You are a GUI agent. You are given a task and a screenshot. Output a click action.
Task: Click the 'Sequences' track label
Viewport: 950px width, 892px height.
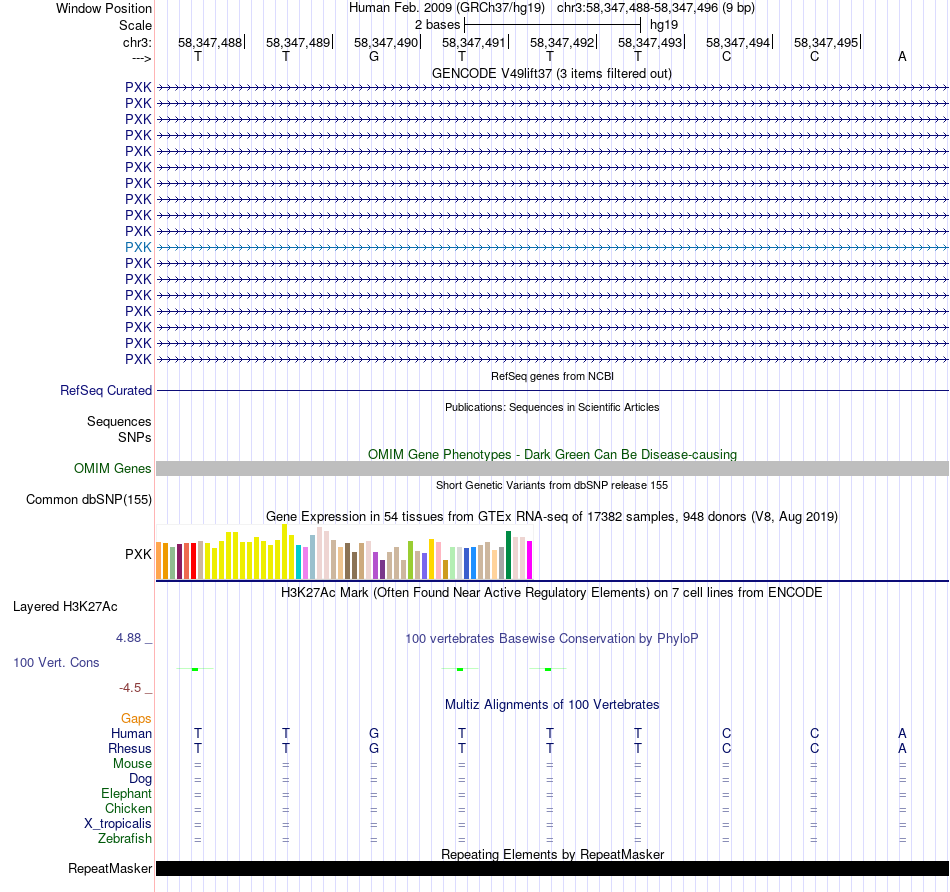click(x=119, y=421)
